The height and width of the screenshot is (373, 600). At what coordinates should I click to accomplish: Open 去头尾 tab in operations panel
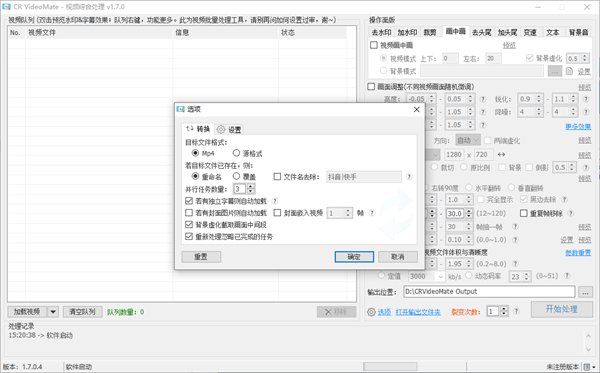click(x=481, y=33)
